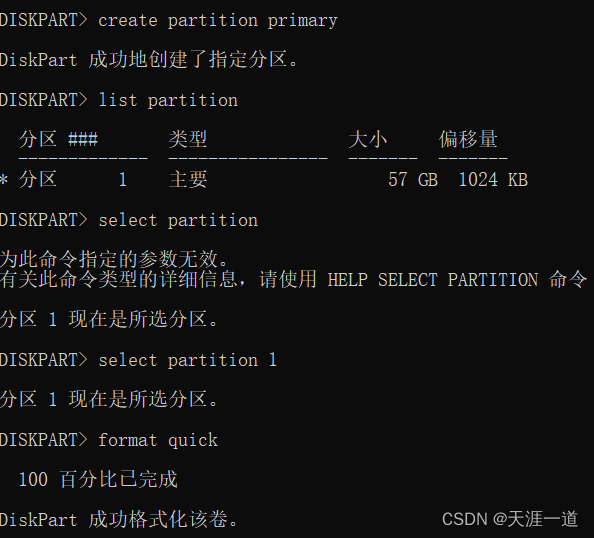
Task: Click the CSDN @天涯一道 watermark
Action: coord(510,519)
